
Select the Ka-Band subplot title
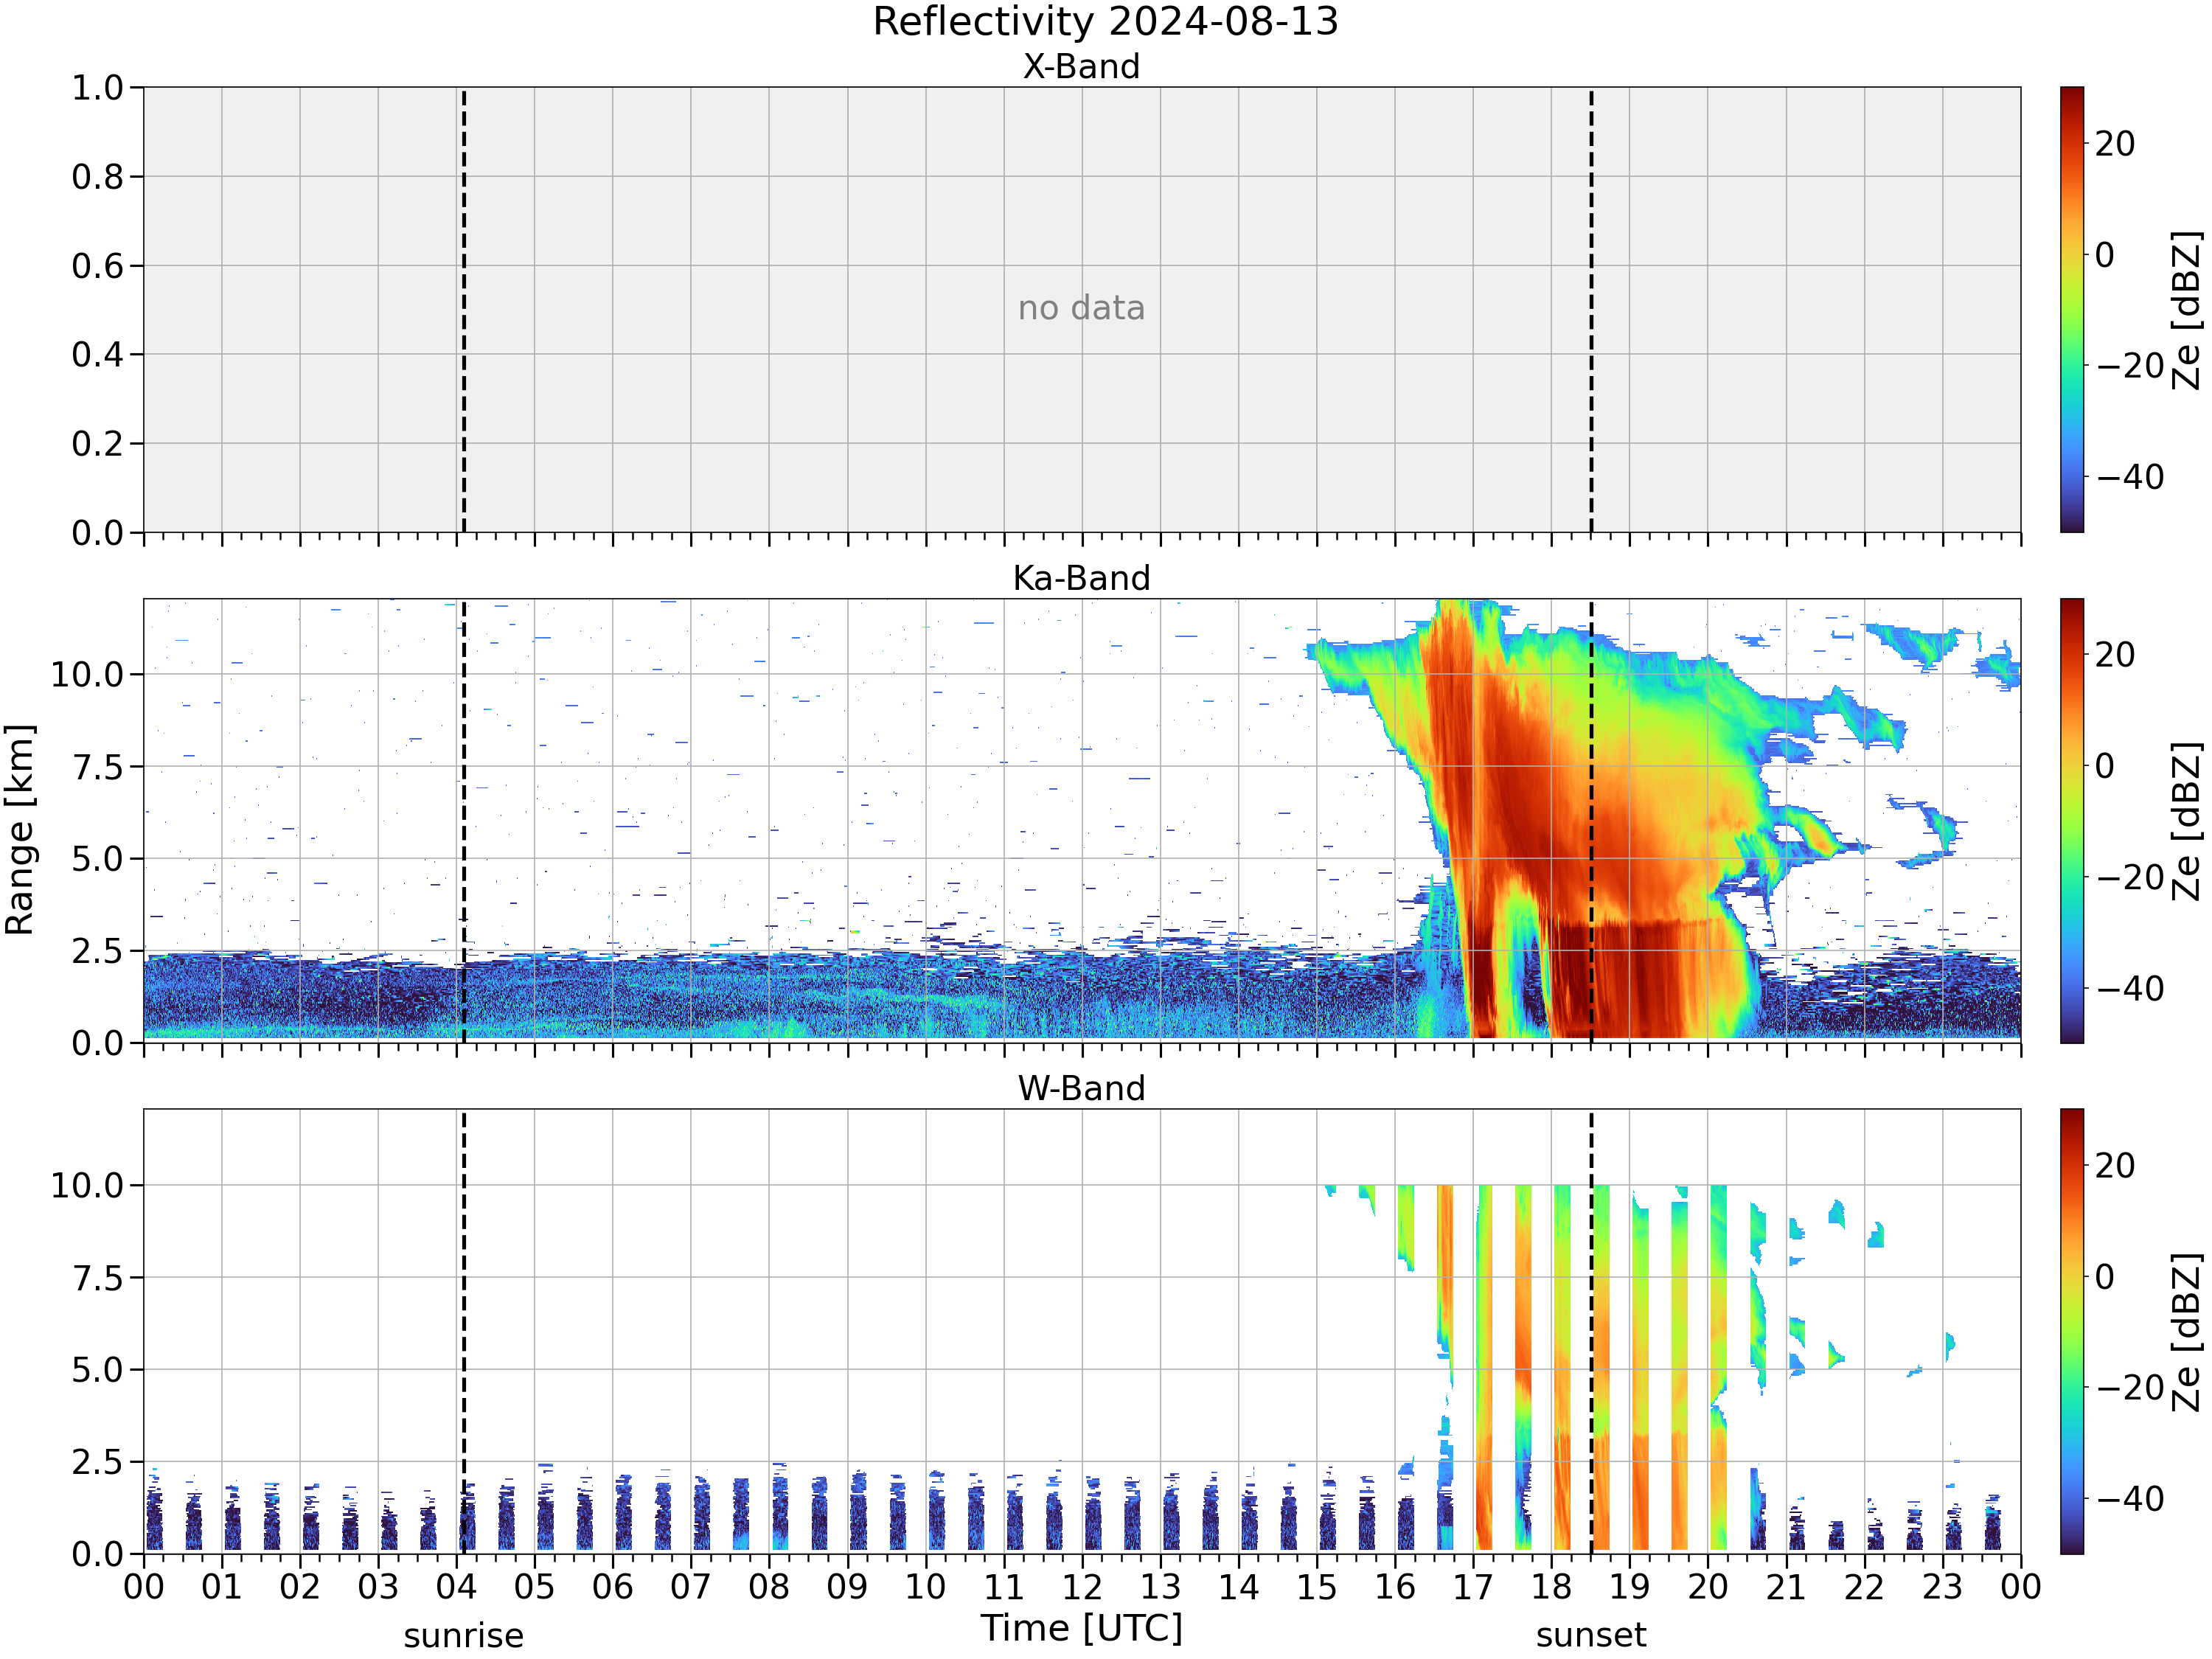click(1081, 578)
